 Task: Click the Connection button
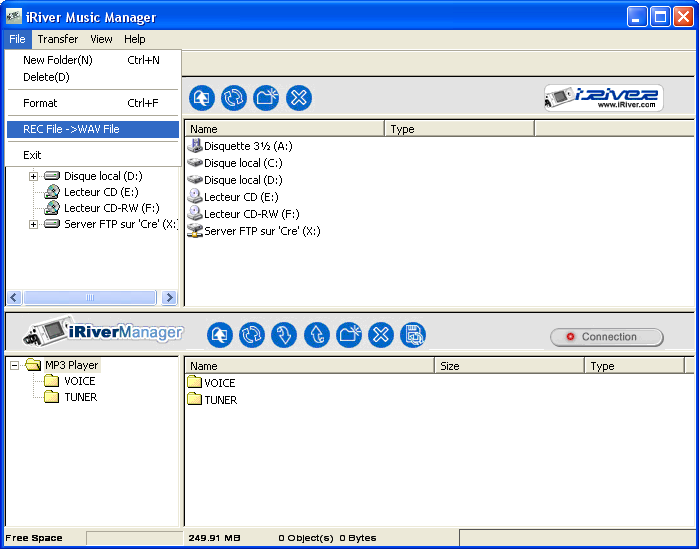point(607,337)
